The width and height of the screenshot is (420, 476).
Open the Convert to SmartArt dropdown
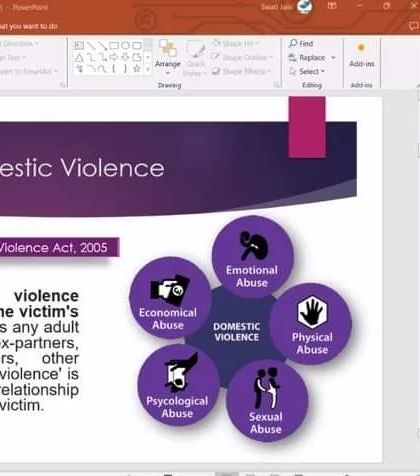(29, 71)
